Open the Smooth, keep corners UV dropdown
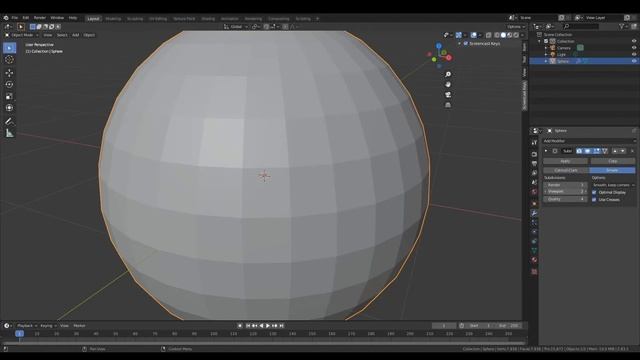Image resolution: width=640 pixels, height=360 pixels. tap(613, 185)
